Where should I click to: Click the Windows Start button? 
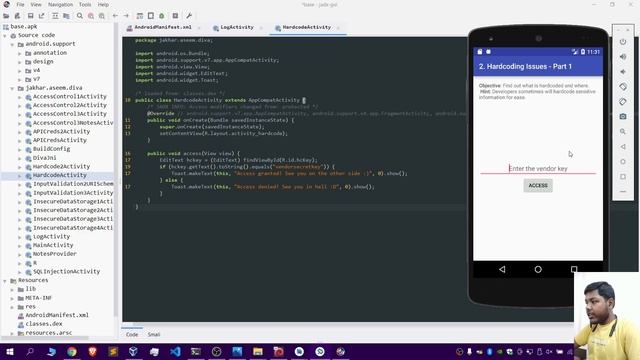pos(9,351)
